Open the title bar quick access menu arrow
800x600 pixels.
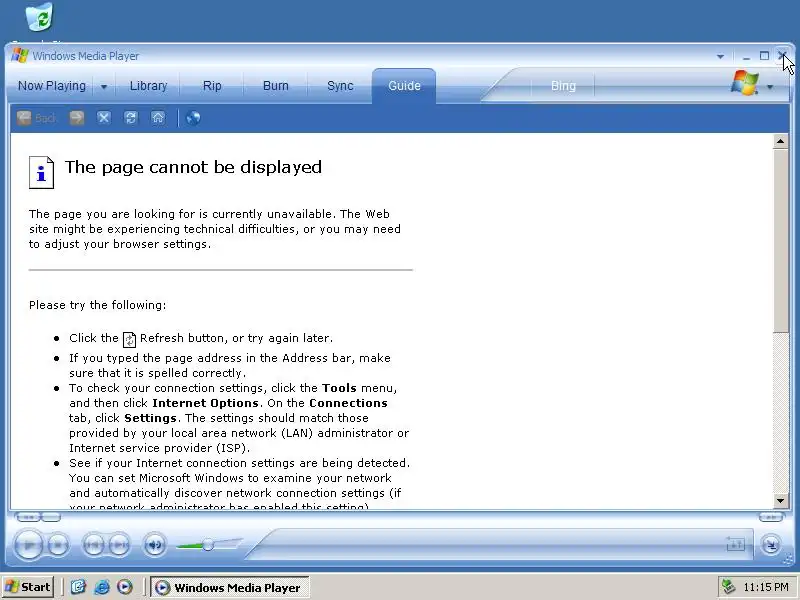pyautogui.click(x=720, y=56)
